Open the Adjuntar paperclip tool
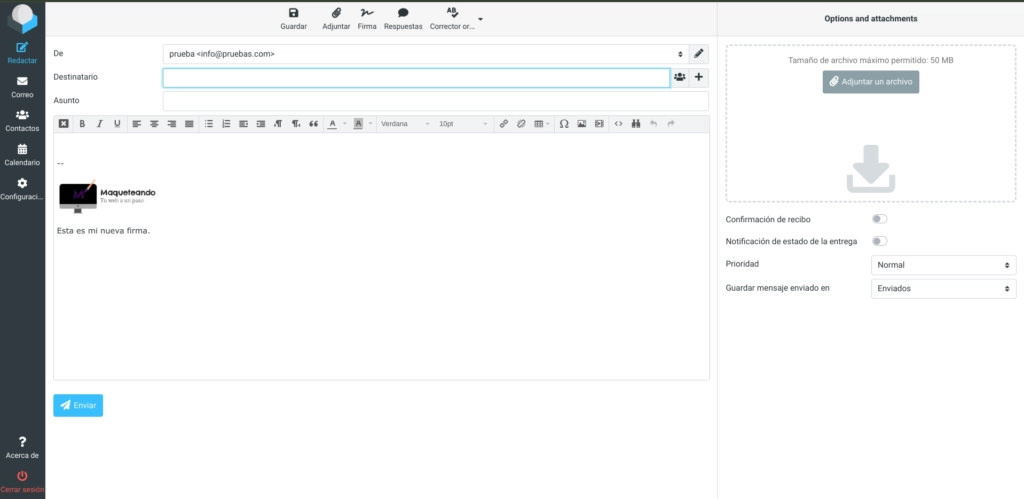The height and width of the screenshot is (499, 1024). tap(336, 18)
